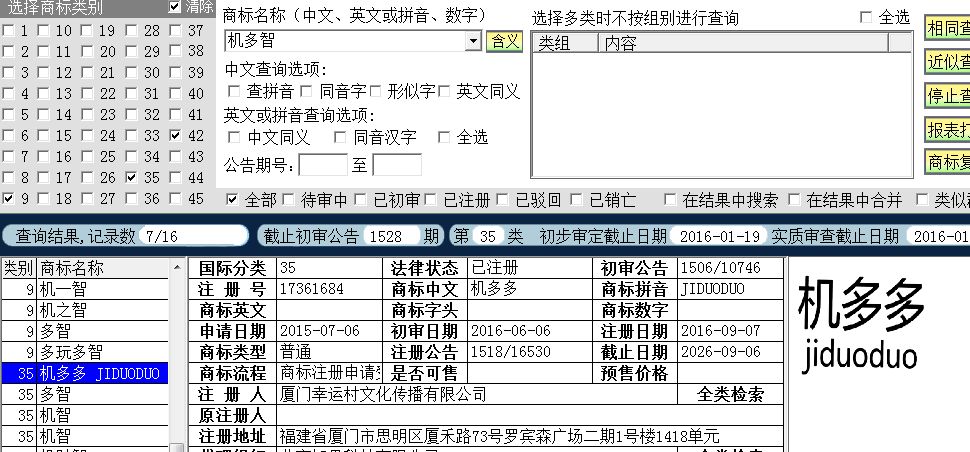Viewport: 970px width, 452px height.
Task: Focus the trademark name input field
Action: (x=345, y=41)
